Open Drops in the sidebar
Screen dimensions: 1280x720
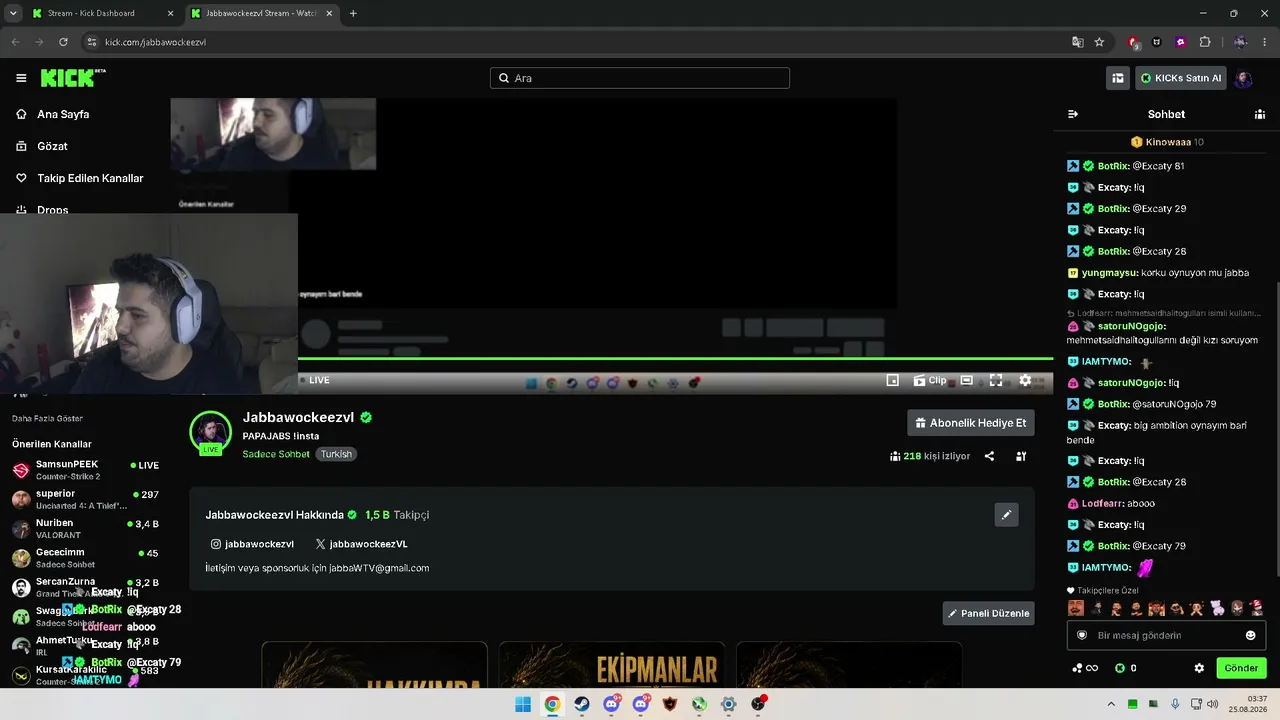(42, 210)
